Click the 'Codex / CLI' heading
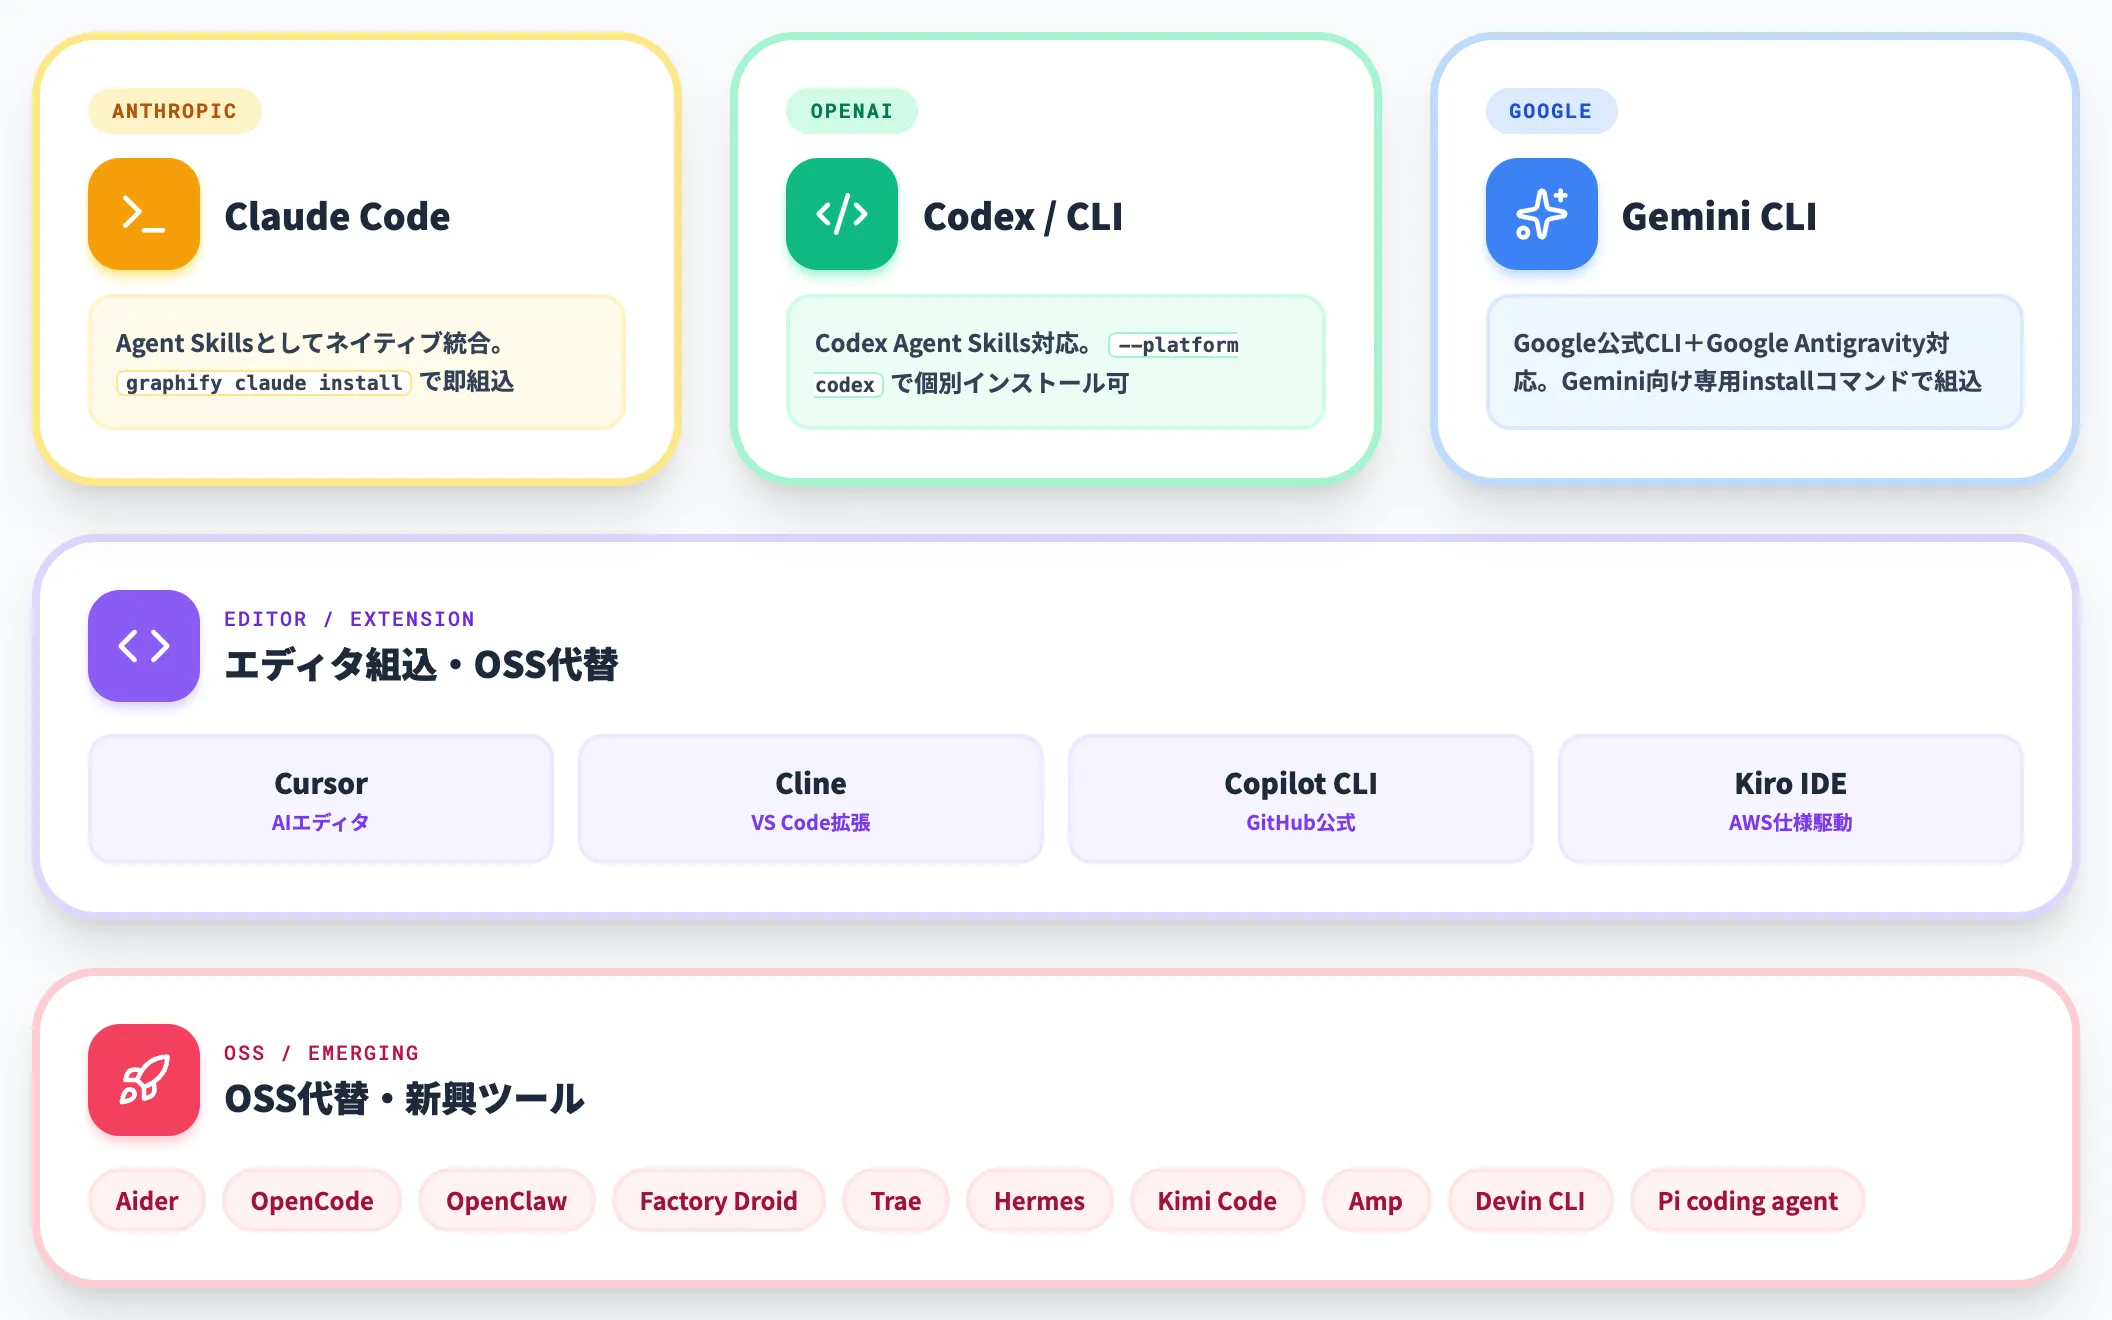 click(1023, 216)
